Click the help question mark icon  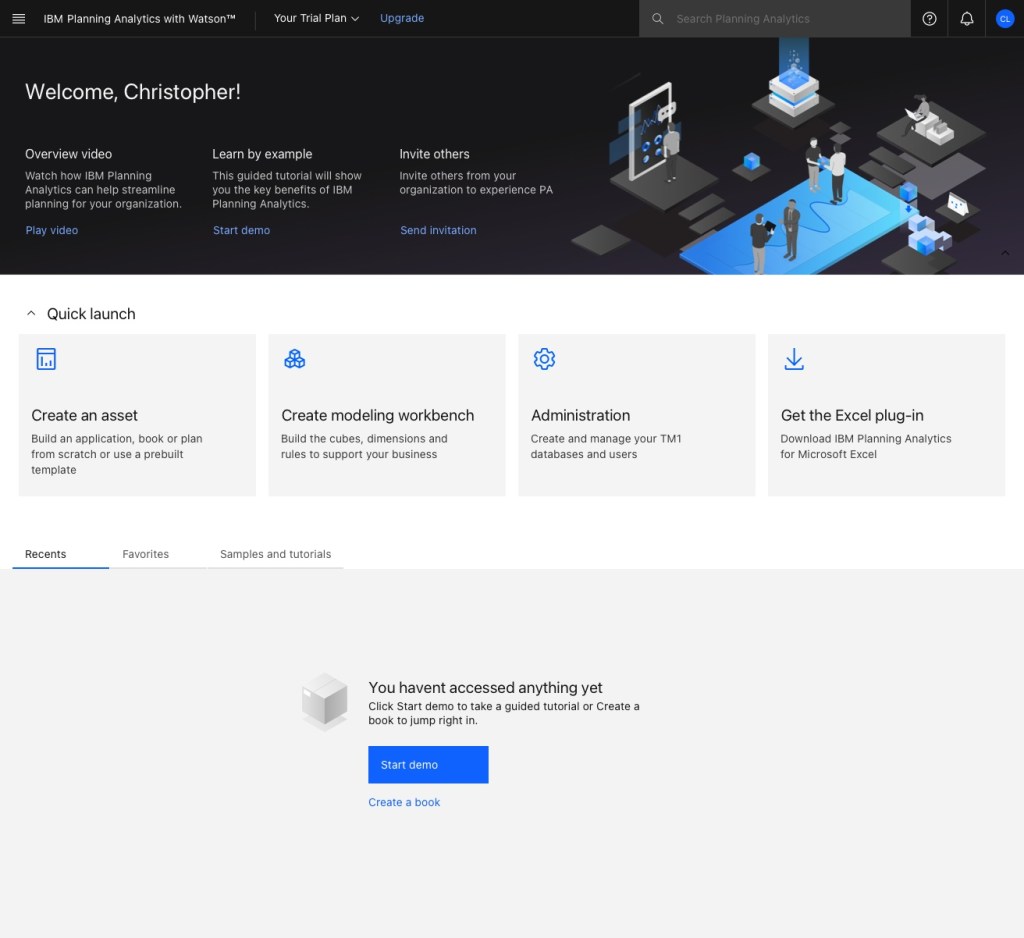tap(929, 19)
